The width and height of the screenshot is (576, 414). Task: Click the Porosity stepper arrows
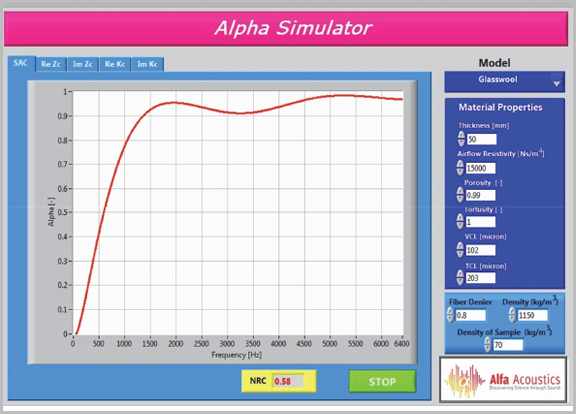pyautogui.click(x=460, y=195)
